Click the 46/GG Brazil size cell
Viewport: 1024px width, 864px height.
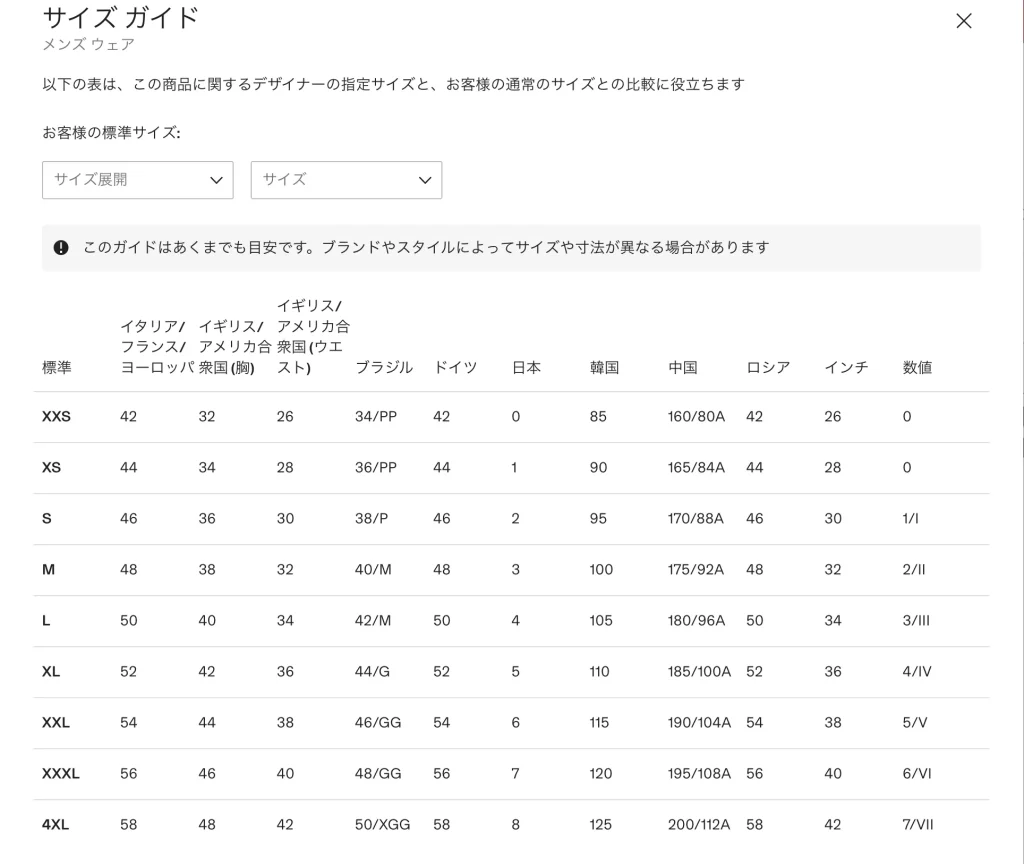click(x=378, y=722)
